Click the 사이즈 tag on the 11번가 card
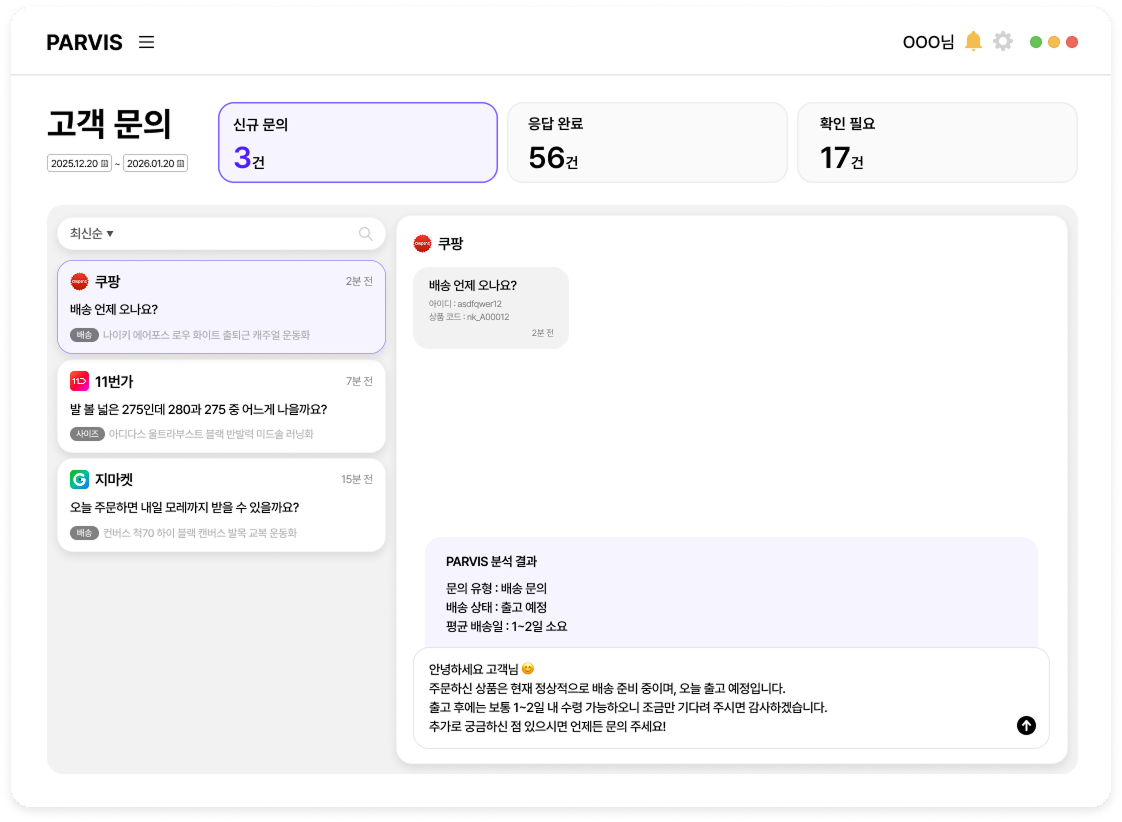This screenshot has height=822, width=1122. [x=87, y=434]
